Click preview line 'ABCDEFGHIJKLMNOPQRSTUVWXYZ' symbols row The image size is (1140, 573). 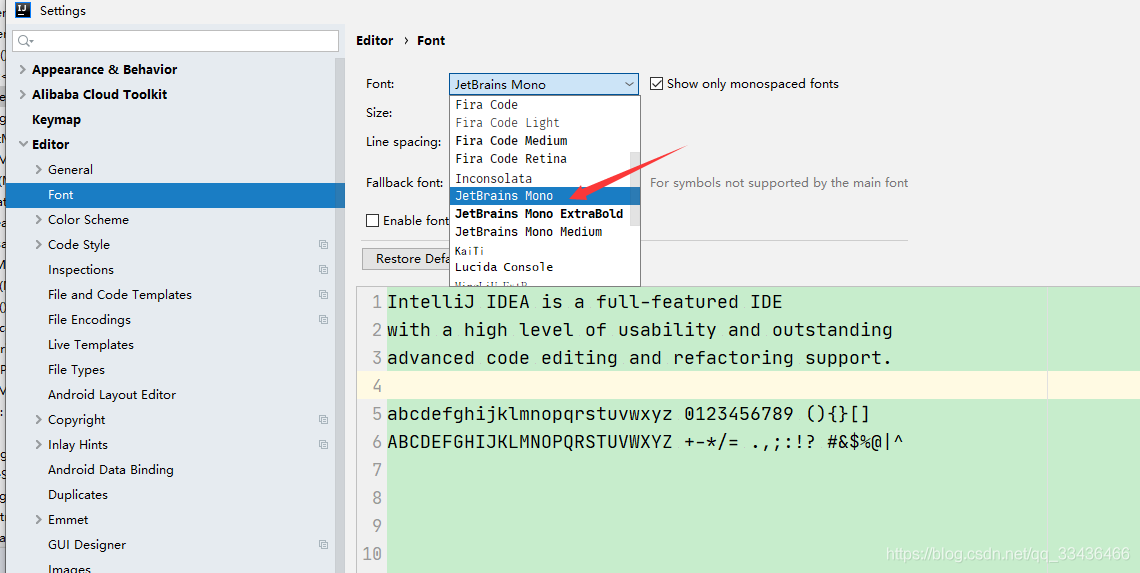pos(646,441)
